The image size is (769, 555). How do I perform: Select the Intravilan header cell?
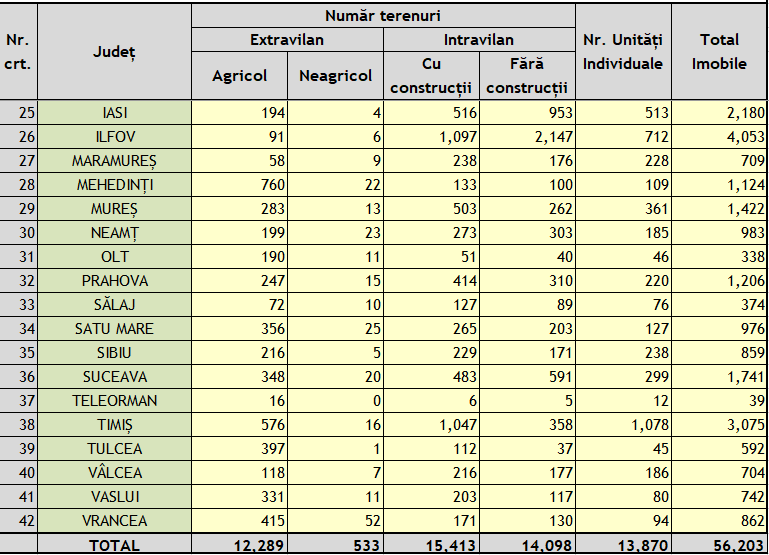[x=478, y=40]
